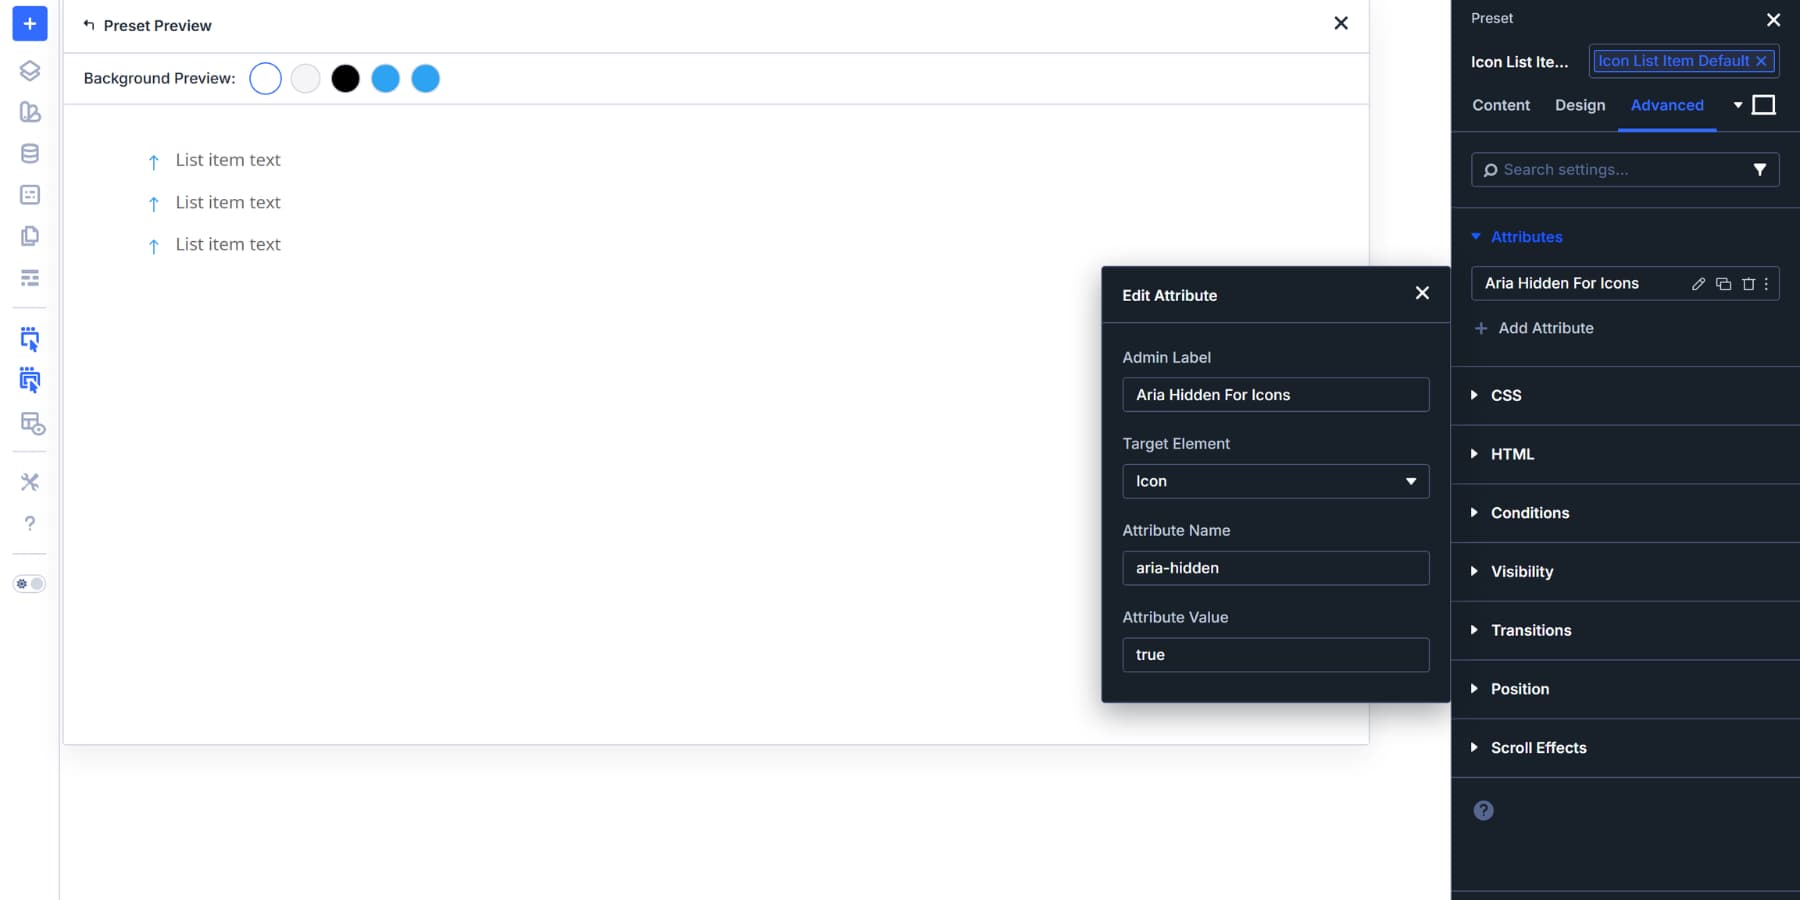Viewport: 1800px width, 900px height.
Task: Click the Preset Preview back arrow
Action: [90, 25]
